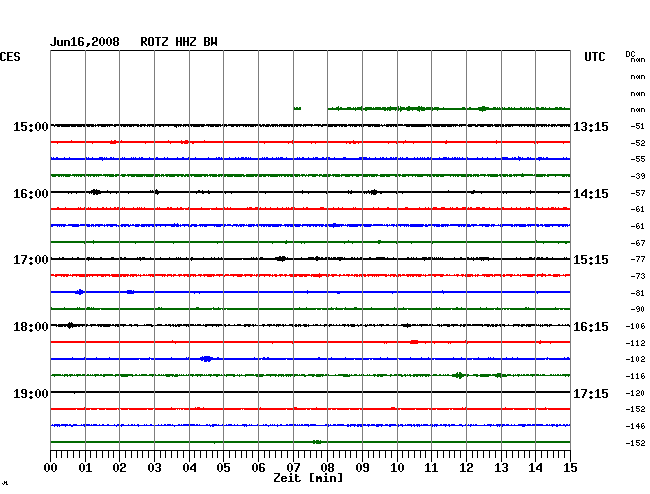Click the 13:15 UTC time label
Screen dimensions: 650x494
(591, 126)
